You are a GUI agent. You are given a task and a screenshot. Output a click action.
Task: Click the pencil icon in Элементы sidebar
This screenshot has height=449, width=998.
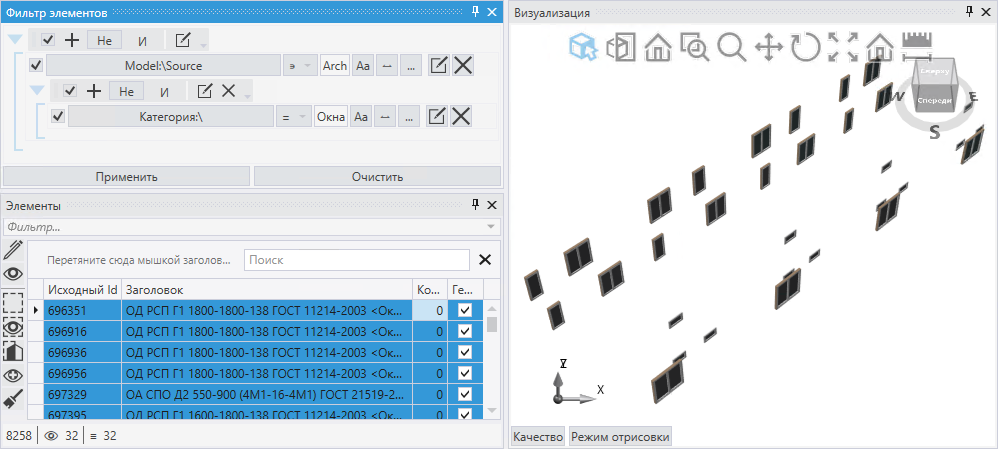pyautogui.click(x=13, y=250)
